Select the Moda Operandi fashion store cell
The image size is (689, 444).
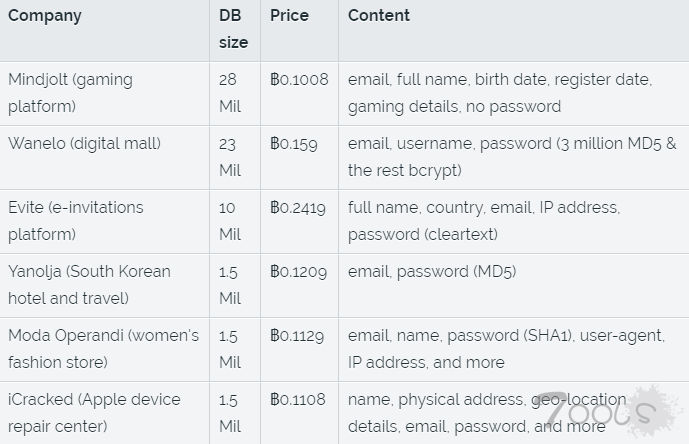click(x=103, y=349)
